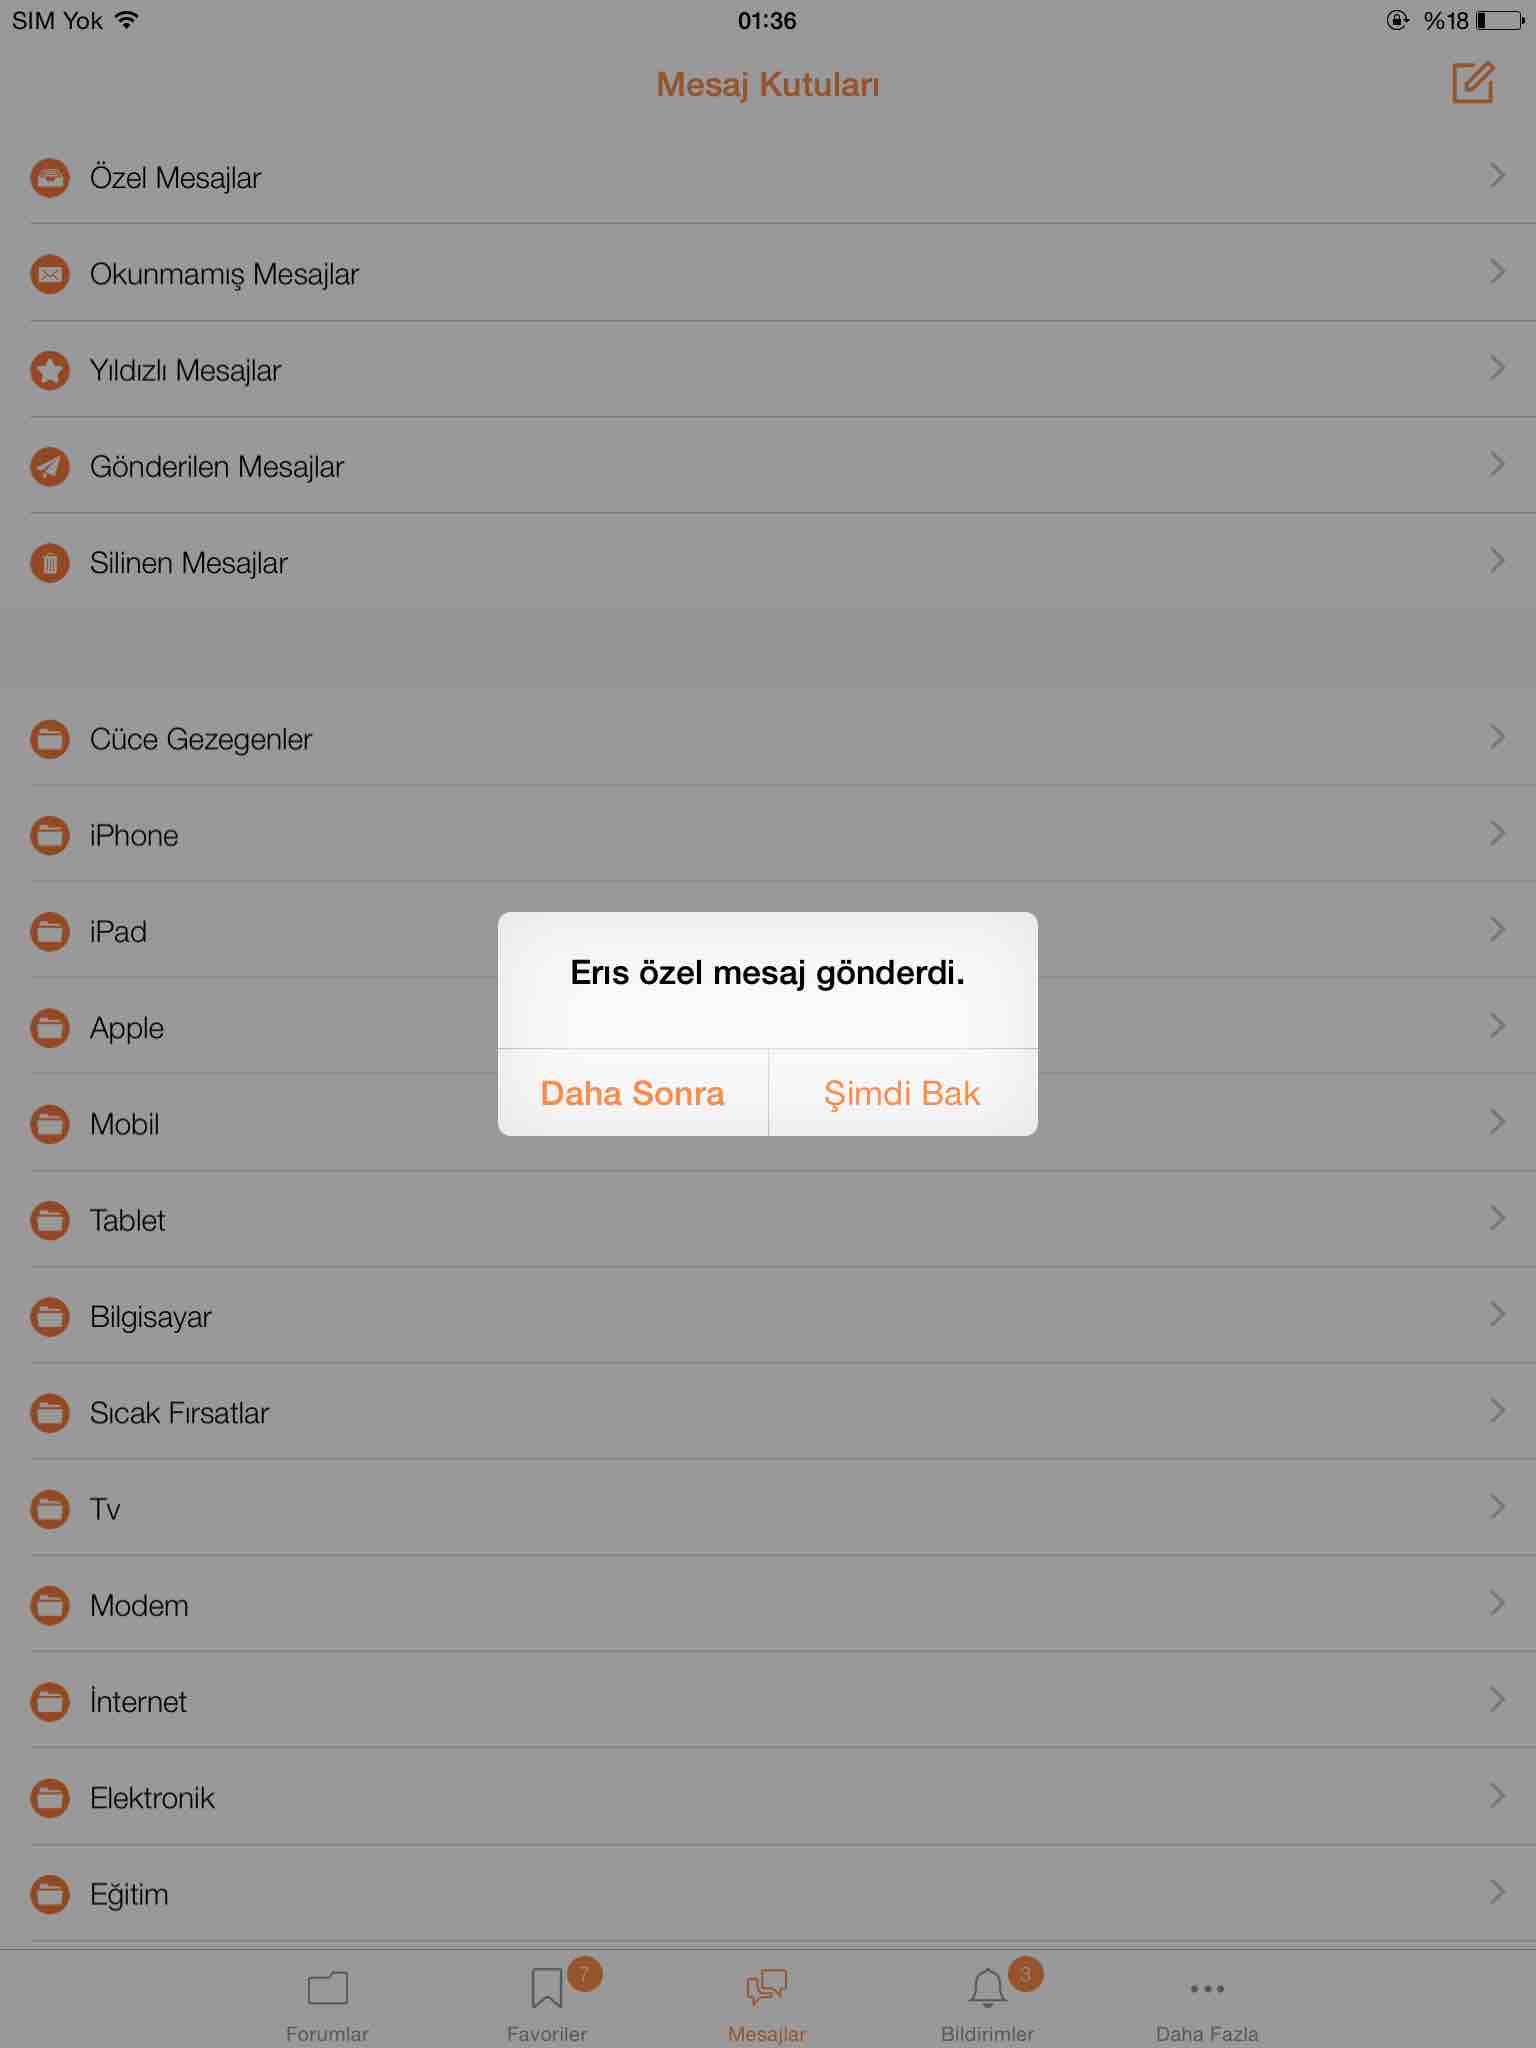Switch to the Favoriler tab
The width and height of the screenshot is (1536, 2048).
click(x=547, y=2004)
